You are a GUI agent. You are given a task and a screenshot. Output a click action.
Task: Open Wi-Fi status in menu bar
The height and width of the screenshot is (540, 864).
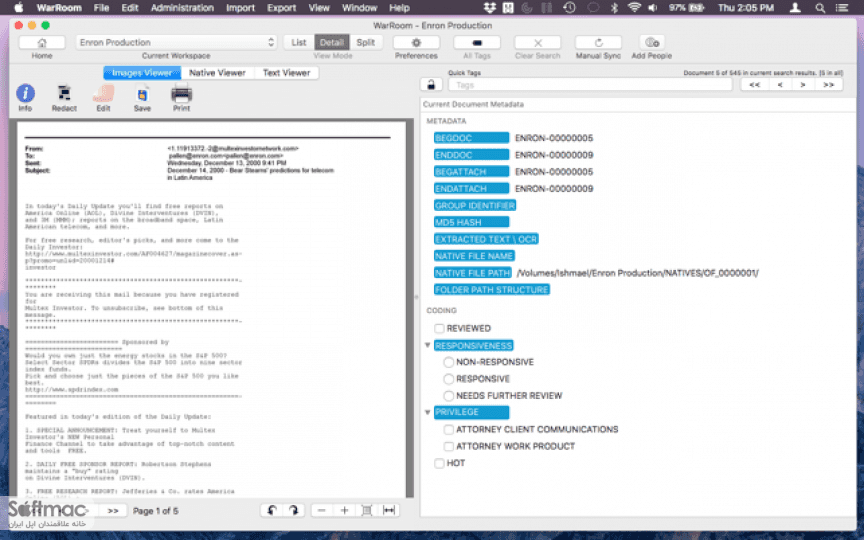pos(634,8)
